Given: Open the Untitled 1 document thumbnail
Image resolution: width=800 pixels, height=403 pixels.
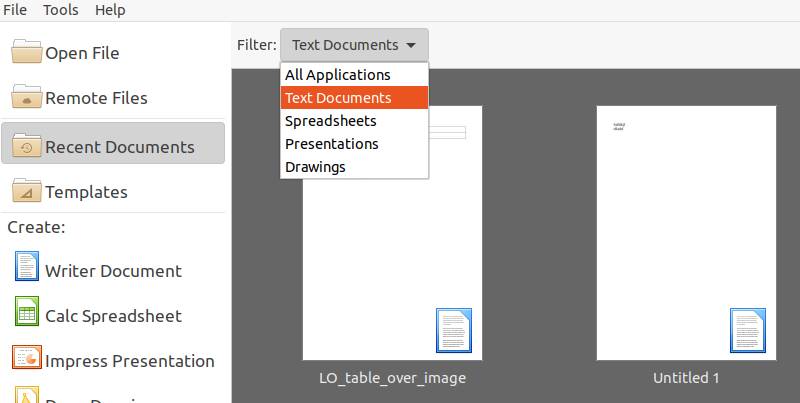Looking at the screenshot, I should coord(686,233).
